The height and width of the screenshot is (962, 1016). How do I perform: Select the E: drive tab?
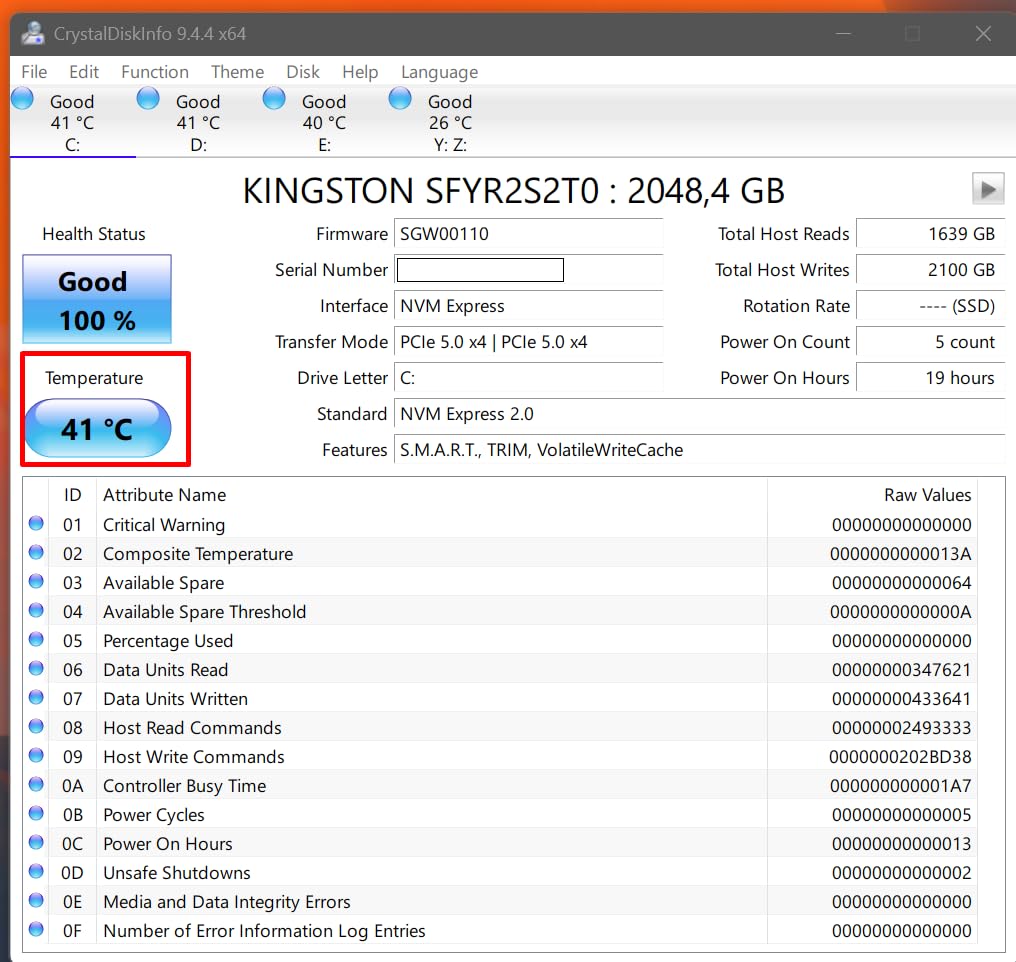tap(324, 122)
